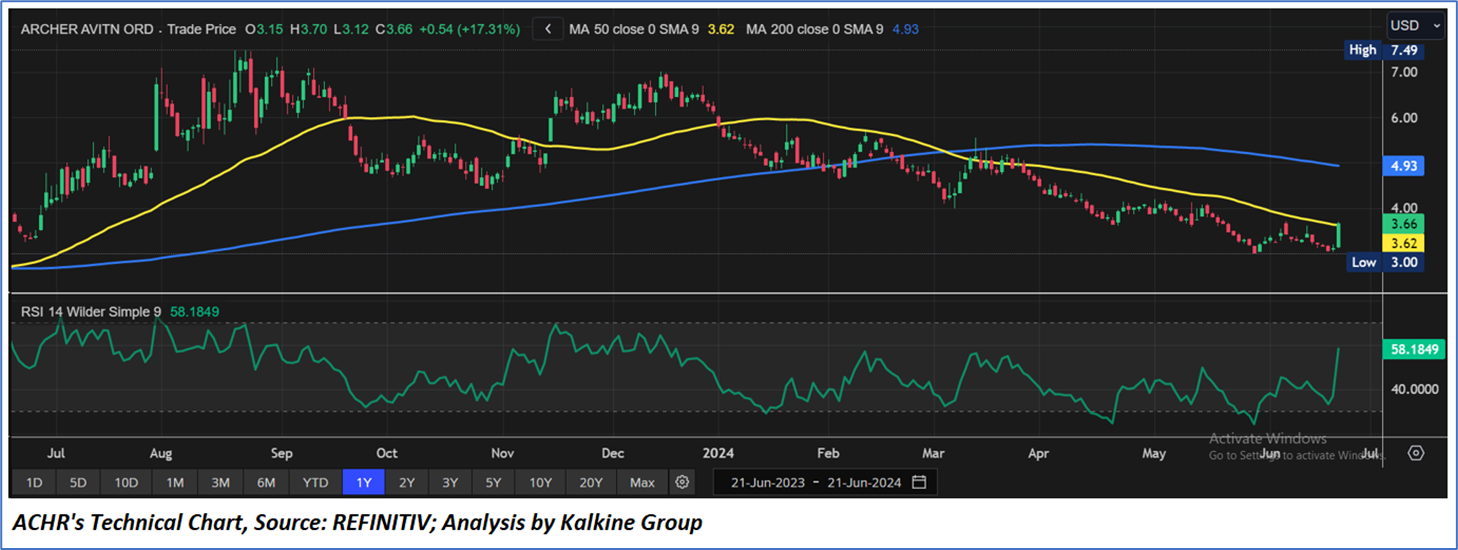Viewport: 1458px width, 550px height.
Task: Show the Max time range
Action: tap(642, 482)
